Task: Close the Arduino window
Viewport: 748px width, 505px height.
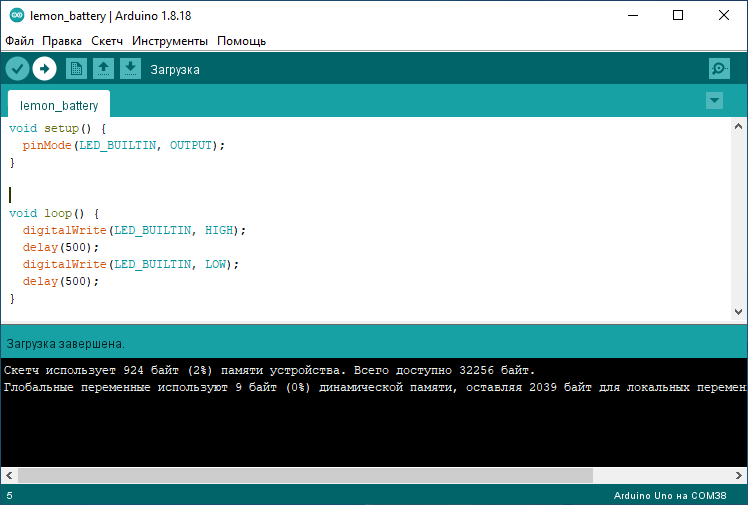Action: pos(724,15)
